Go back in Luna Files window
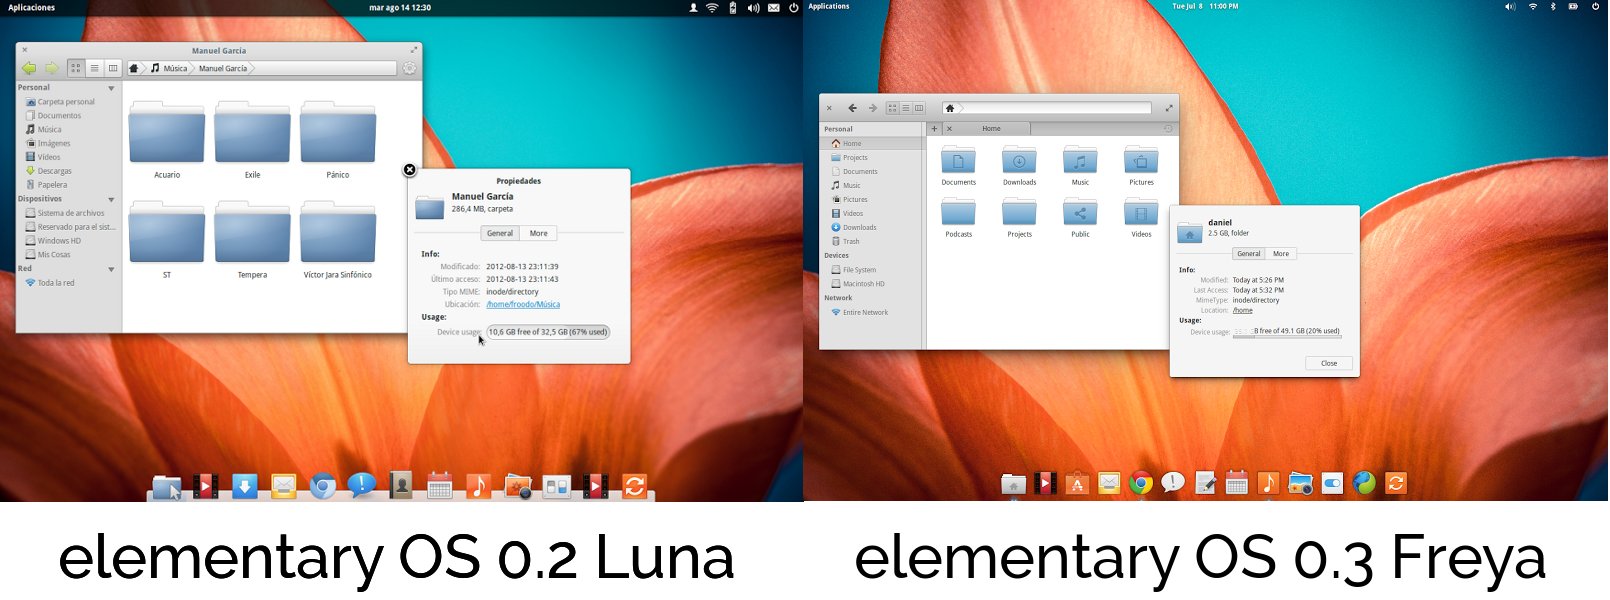 (x=29, y=68)
